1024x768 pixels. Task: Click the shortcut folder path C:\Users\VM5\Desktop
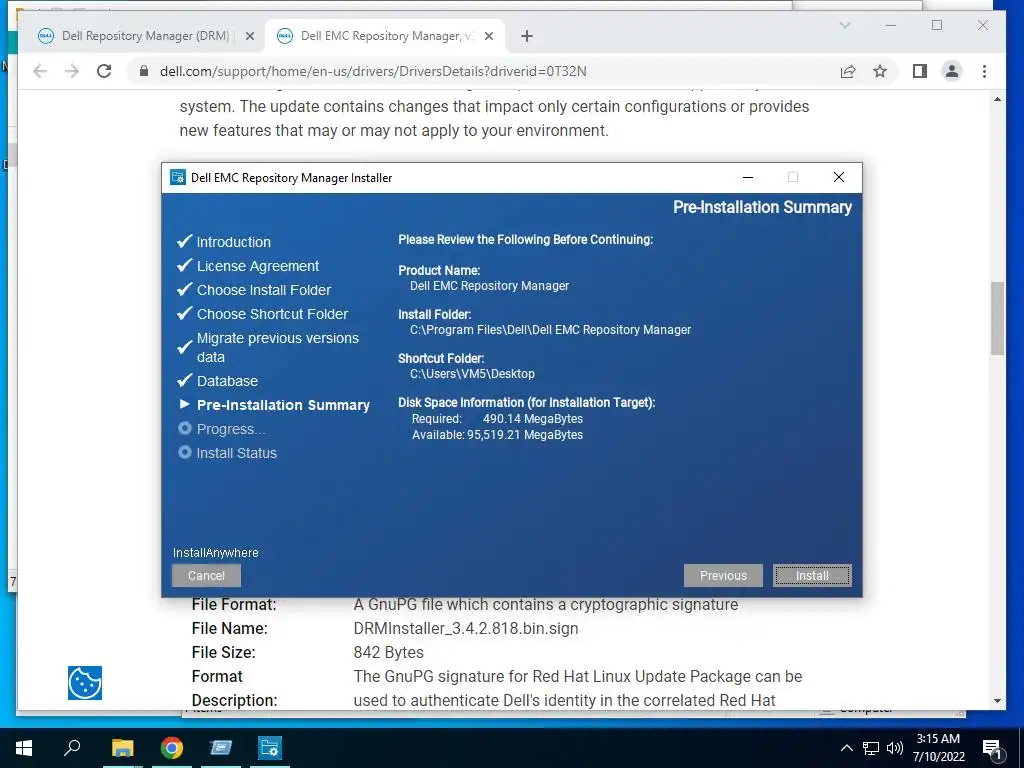[472, 374]
